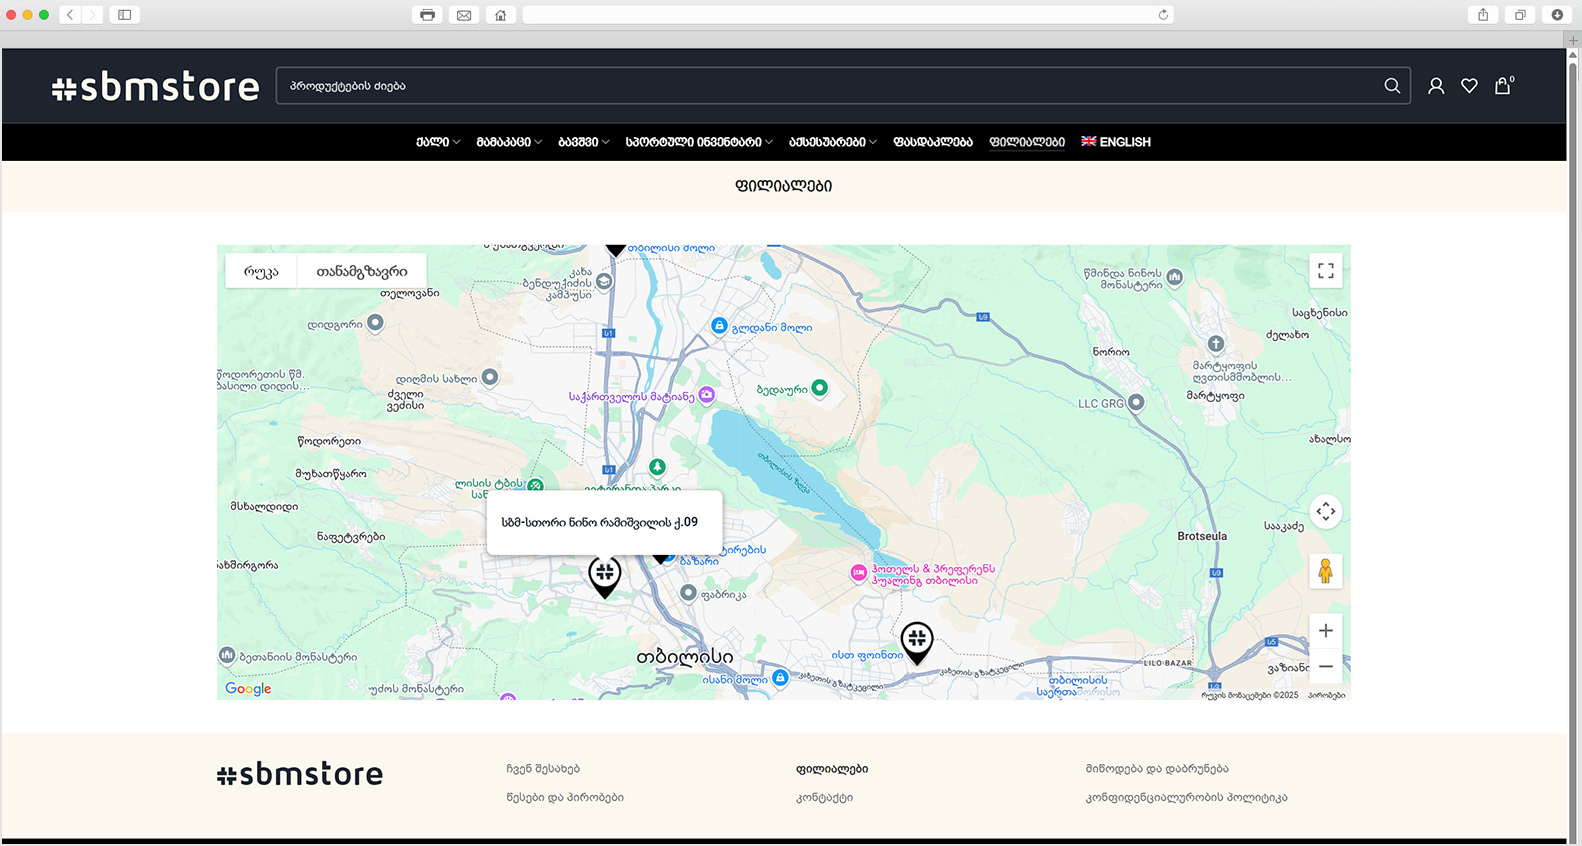
Task: Click the sbmstore header logo
Action: point(155,87)
